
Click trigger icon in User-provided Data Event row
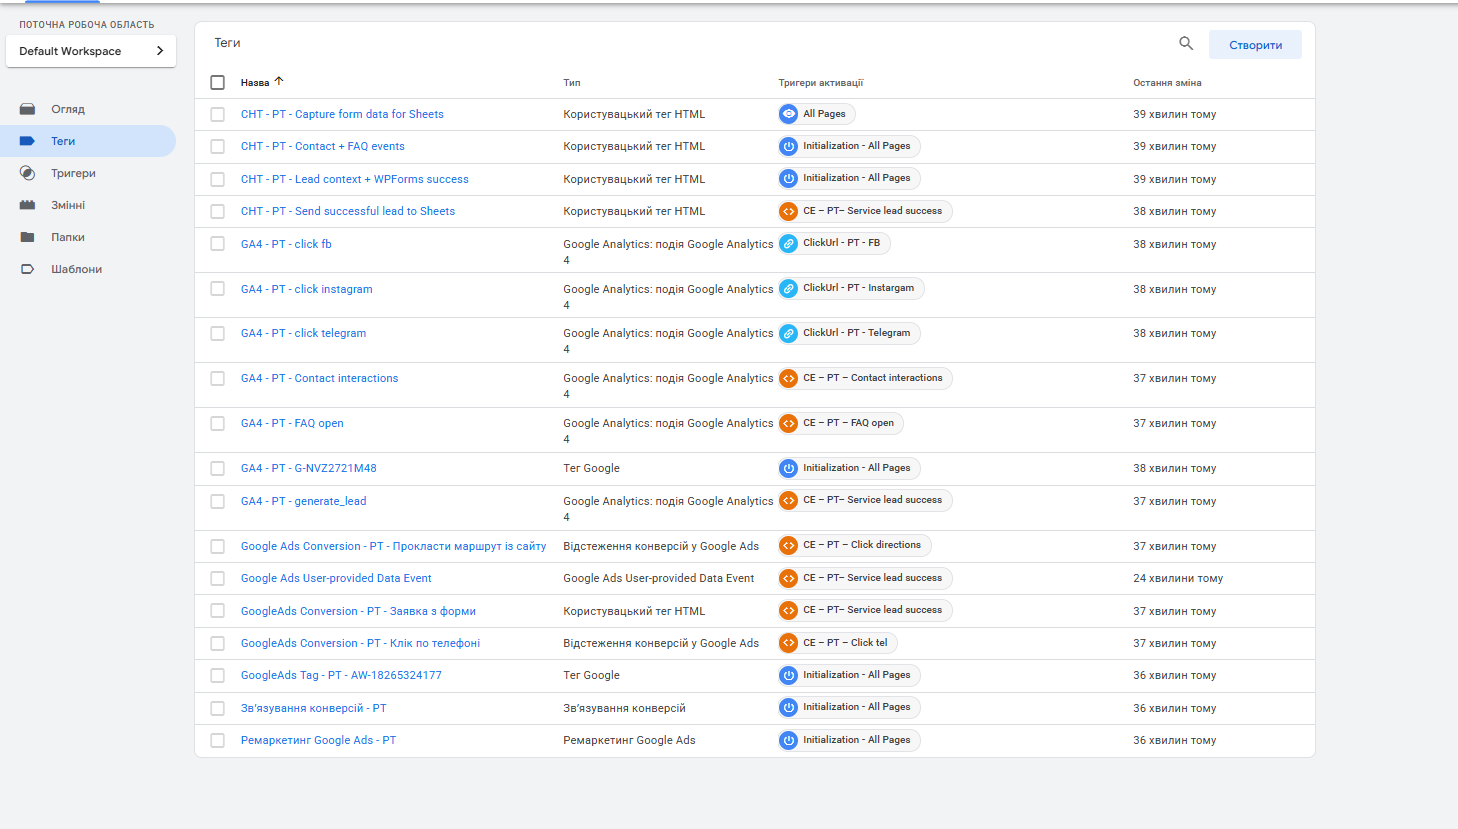pos(789,578)
